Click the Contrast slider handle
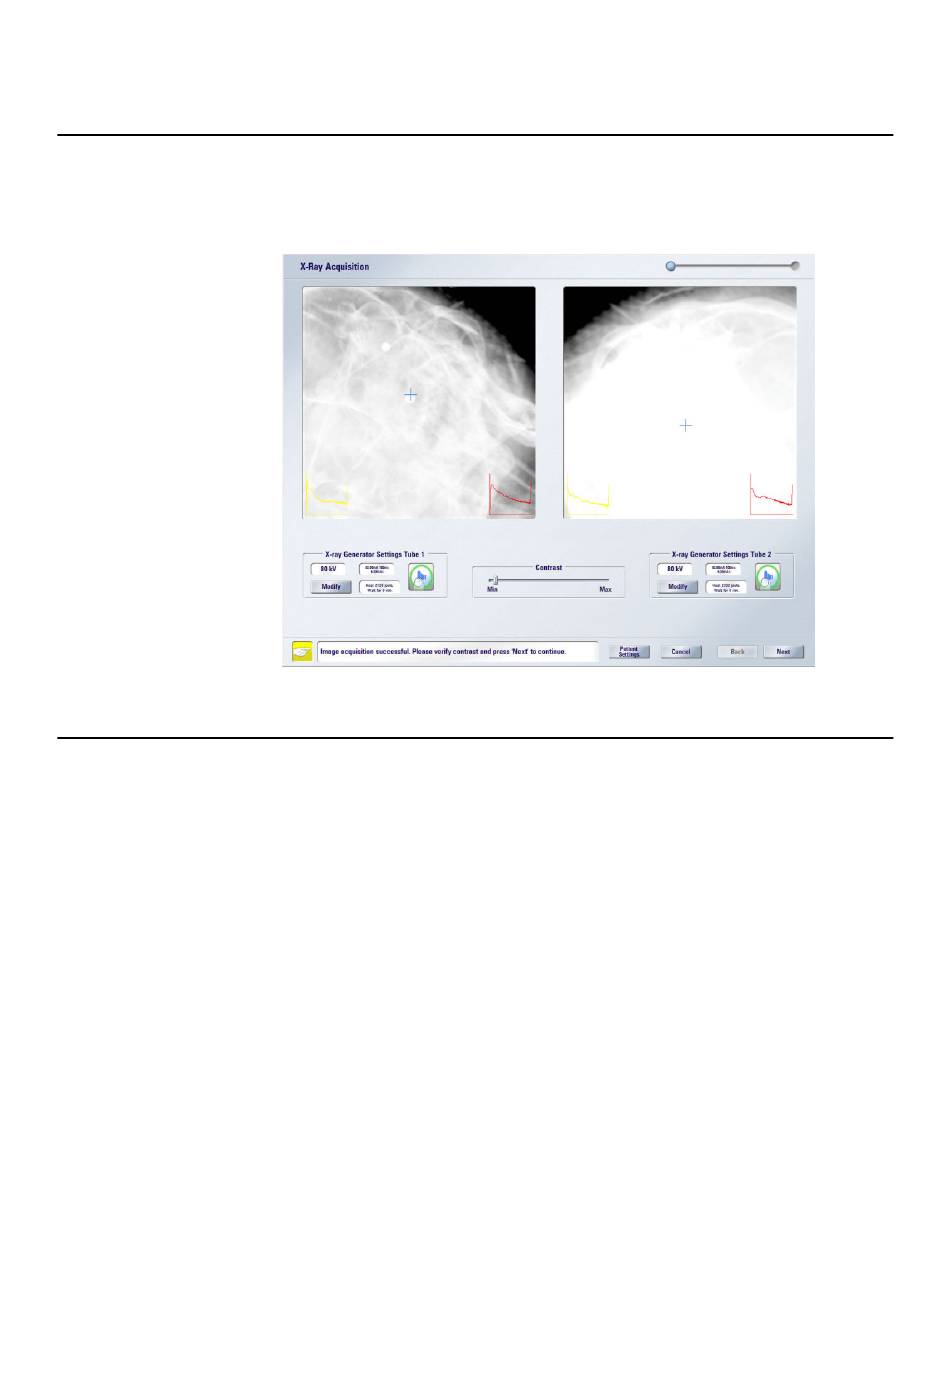 (x=495, y=580)
